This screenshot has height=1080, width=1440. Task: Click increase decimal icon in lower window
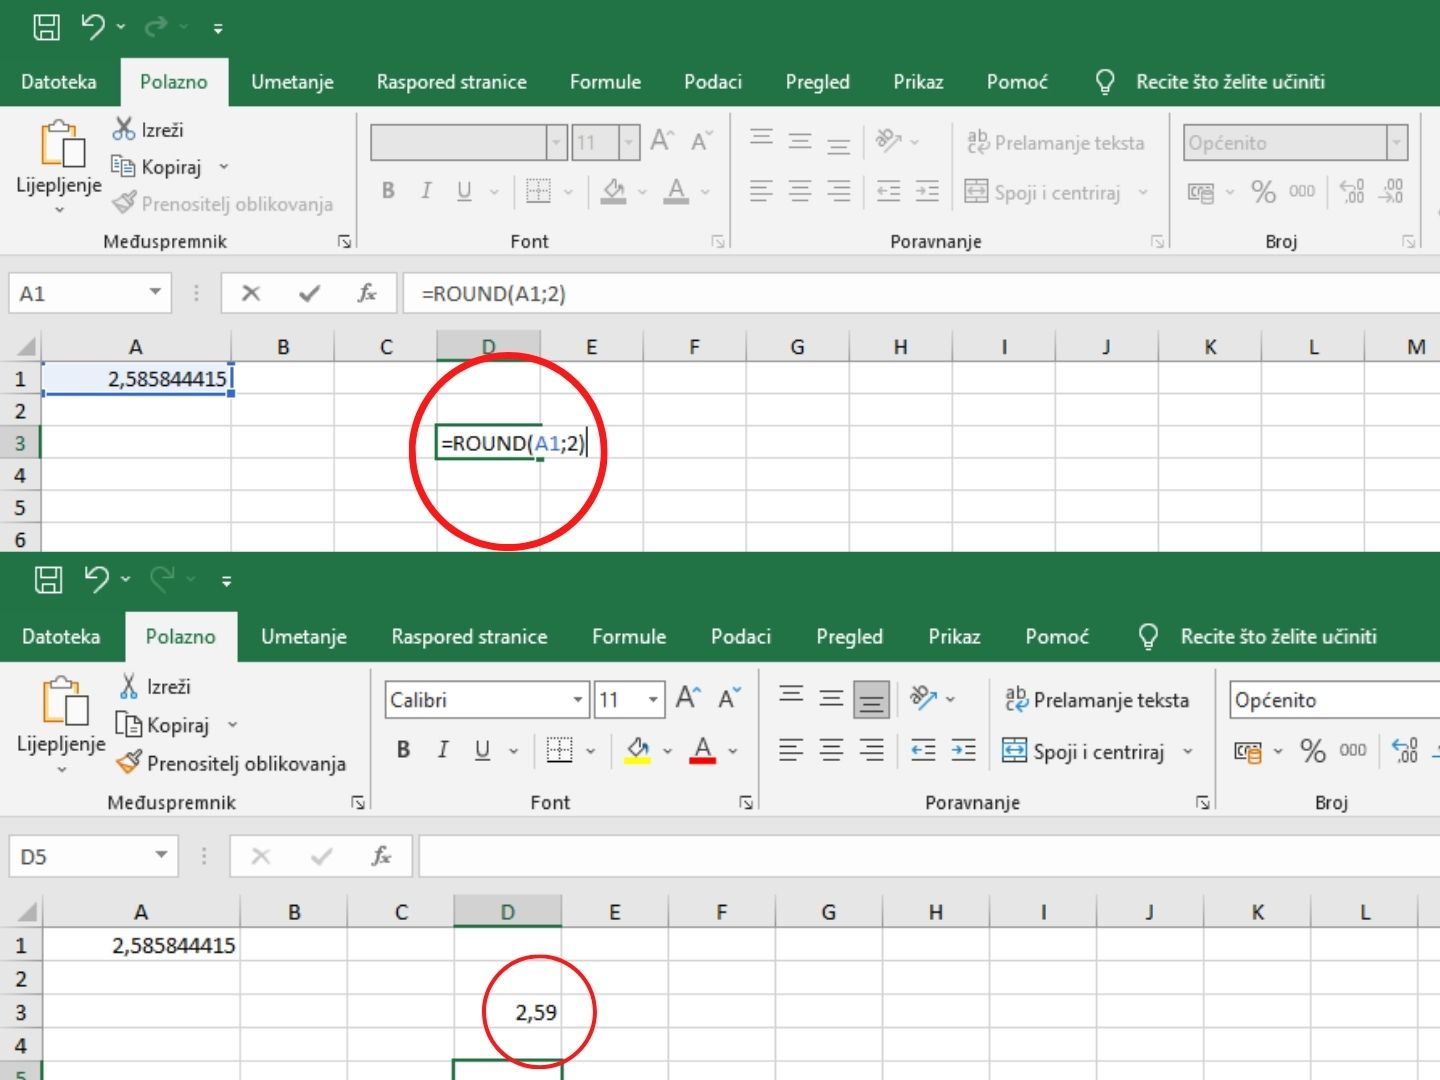pos(1405,750)
